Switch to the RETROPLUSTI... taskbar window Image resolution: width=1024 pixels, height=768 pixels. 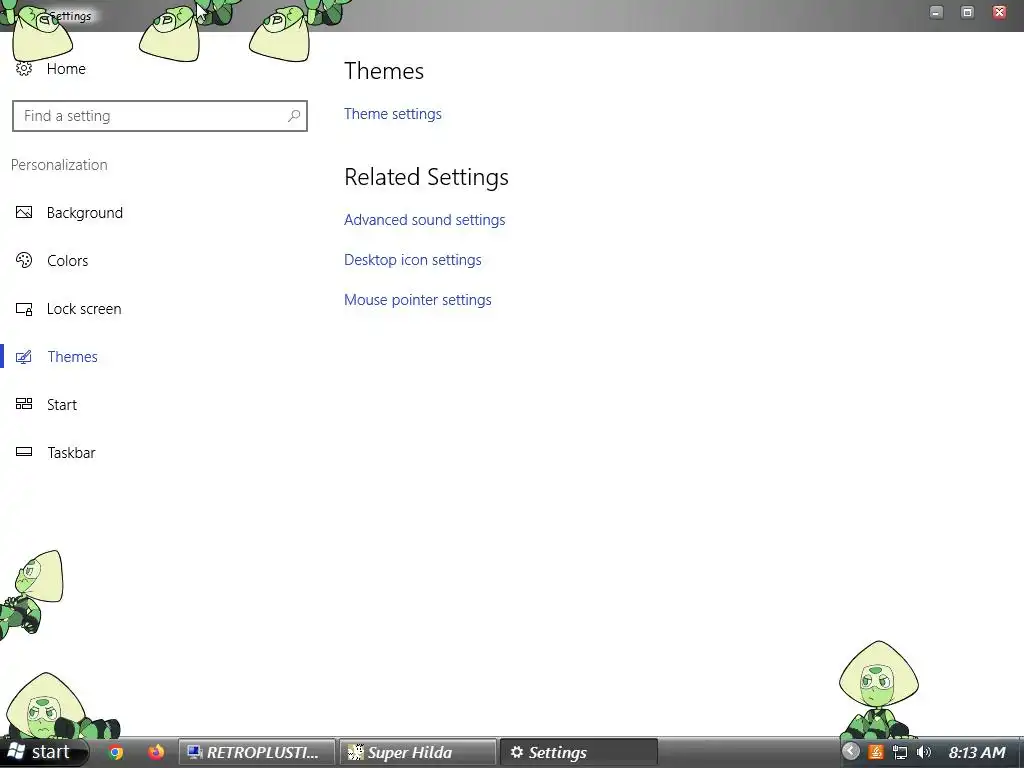pos(257,752)
